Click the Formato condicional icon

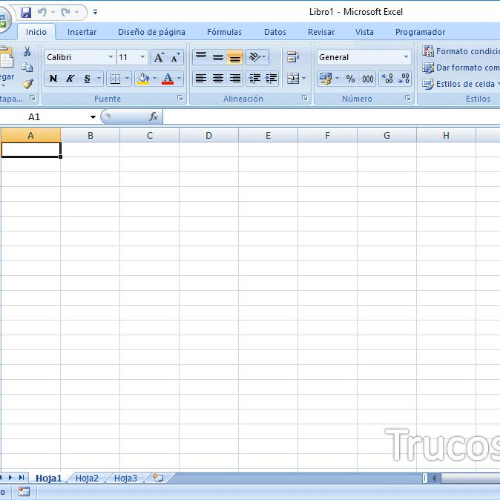point(428,51)
